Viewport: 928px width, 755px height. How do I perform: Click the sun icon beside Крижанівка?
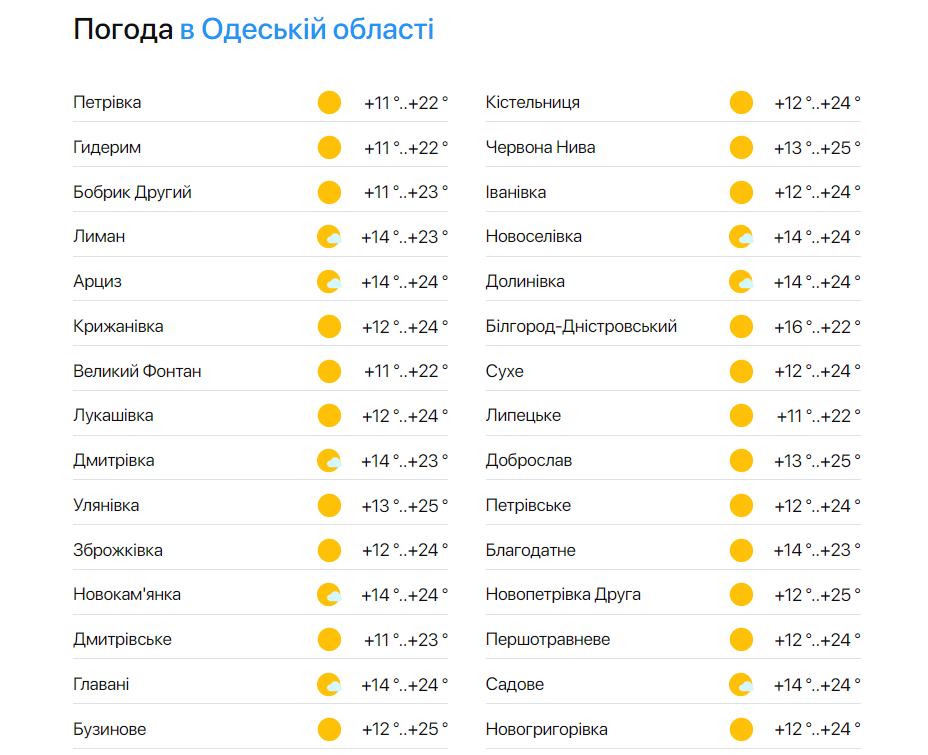329,325
